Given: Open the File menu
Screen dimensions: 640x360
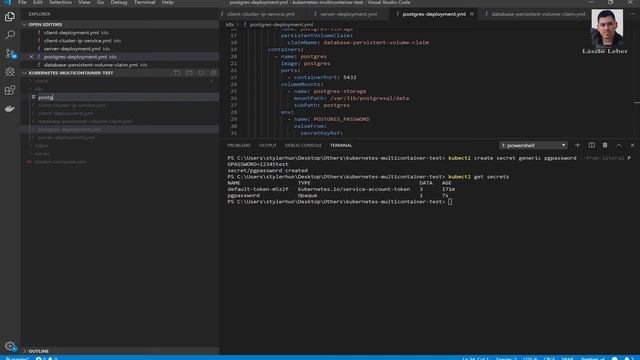Looking at the screenshot, I should pos(22,2).
